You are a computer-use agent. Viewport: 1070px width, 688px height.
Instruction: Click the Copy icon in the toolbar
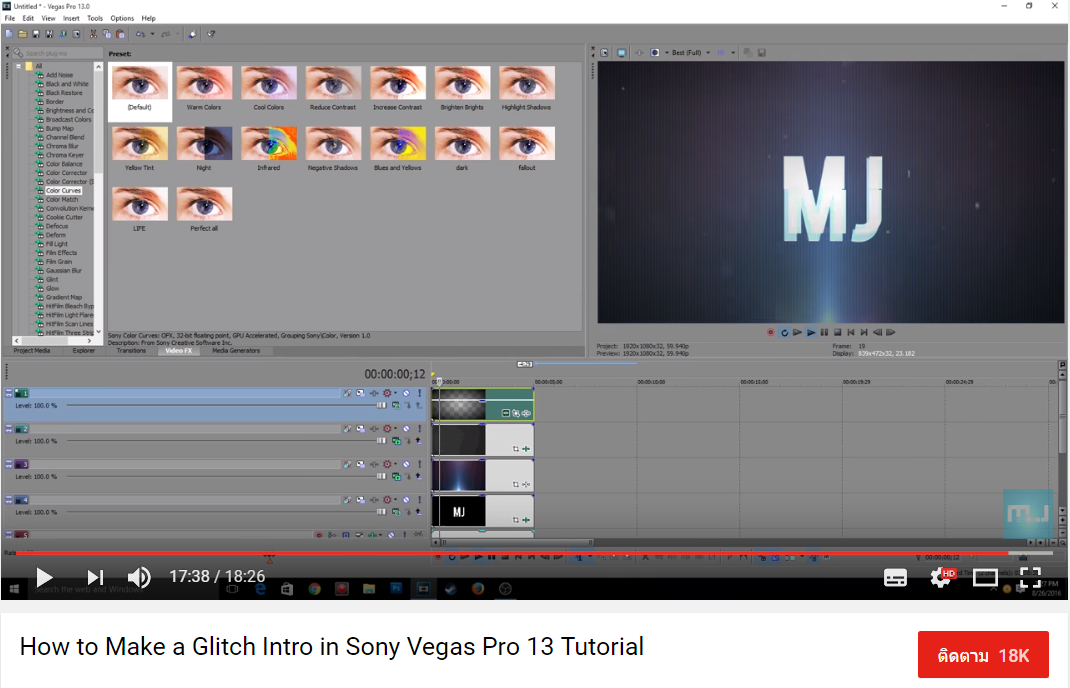(x=106, y=34)
